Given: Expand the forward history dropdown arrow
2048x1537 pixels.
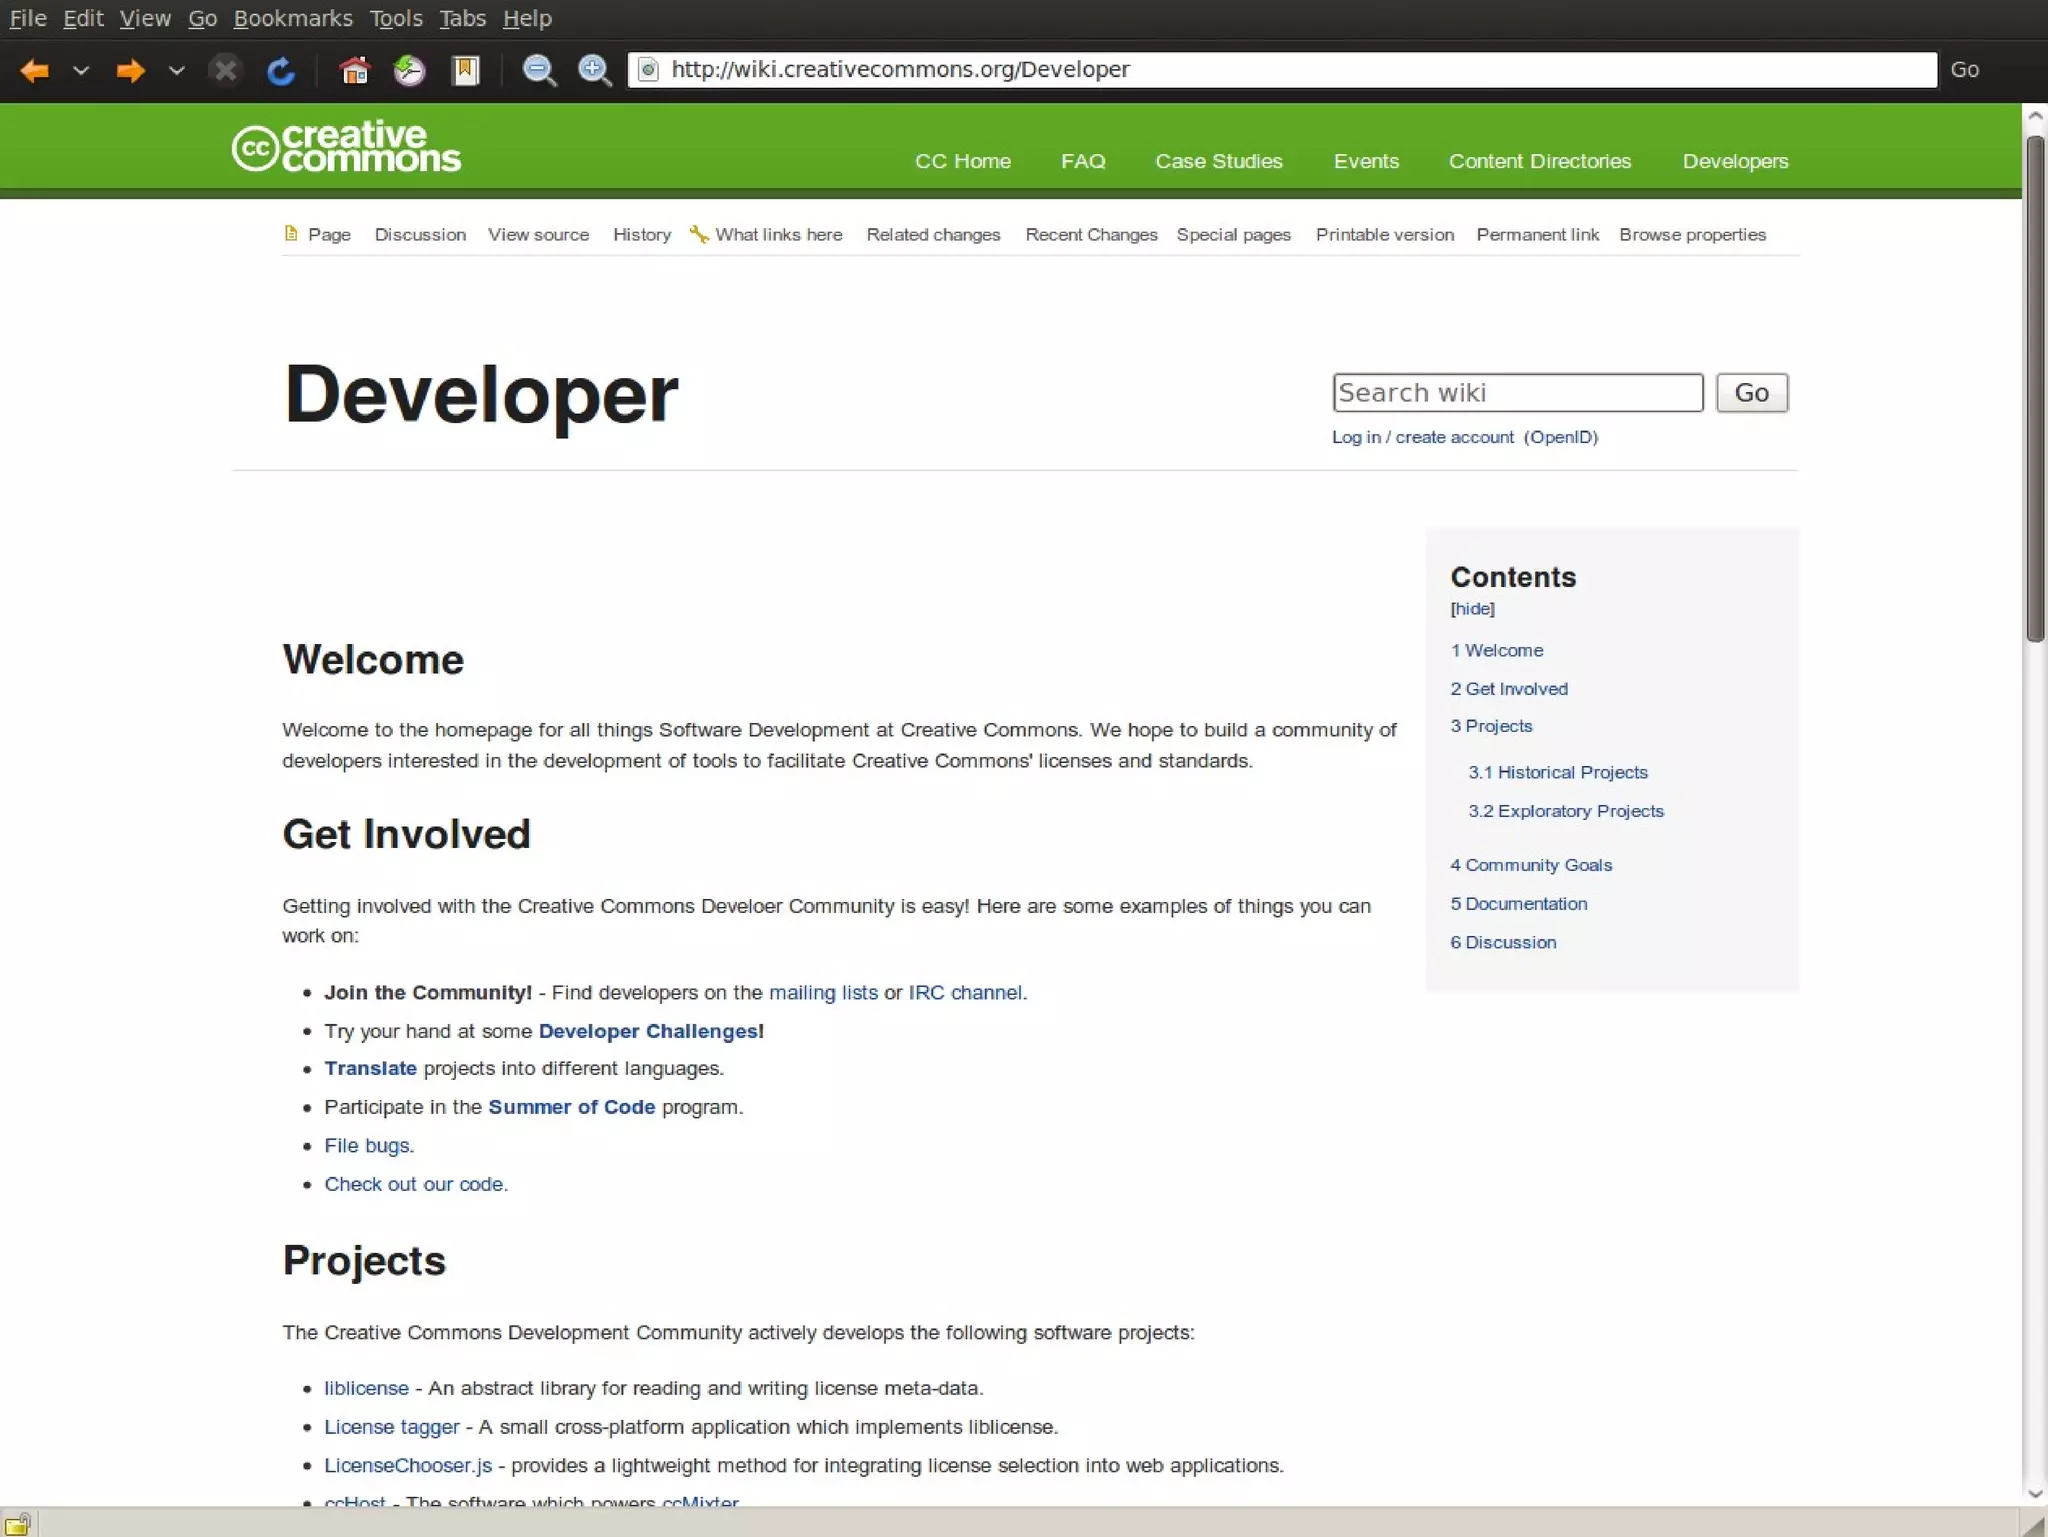Looking at the screenshot, I should click(x=176, y=70).
